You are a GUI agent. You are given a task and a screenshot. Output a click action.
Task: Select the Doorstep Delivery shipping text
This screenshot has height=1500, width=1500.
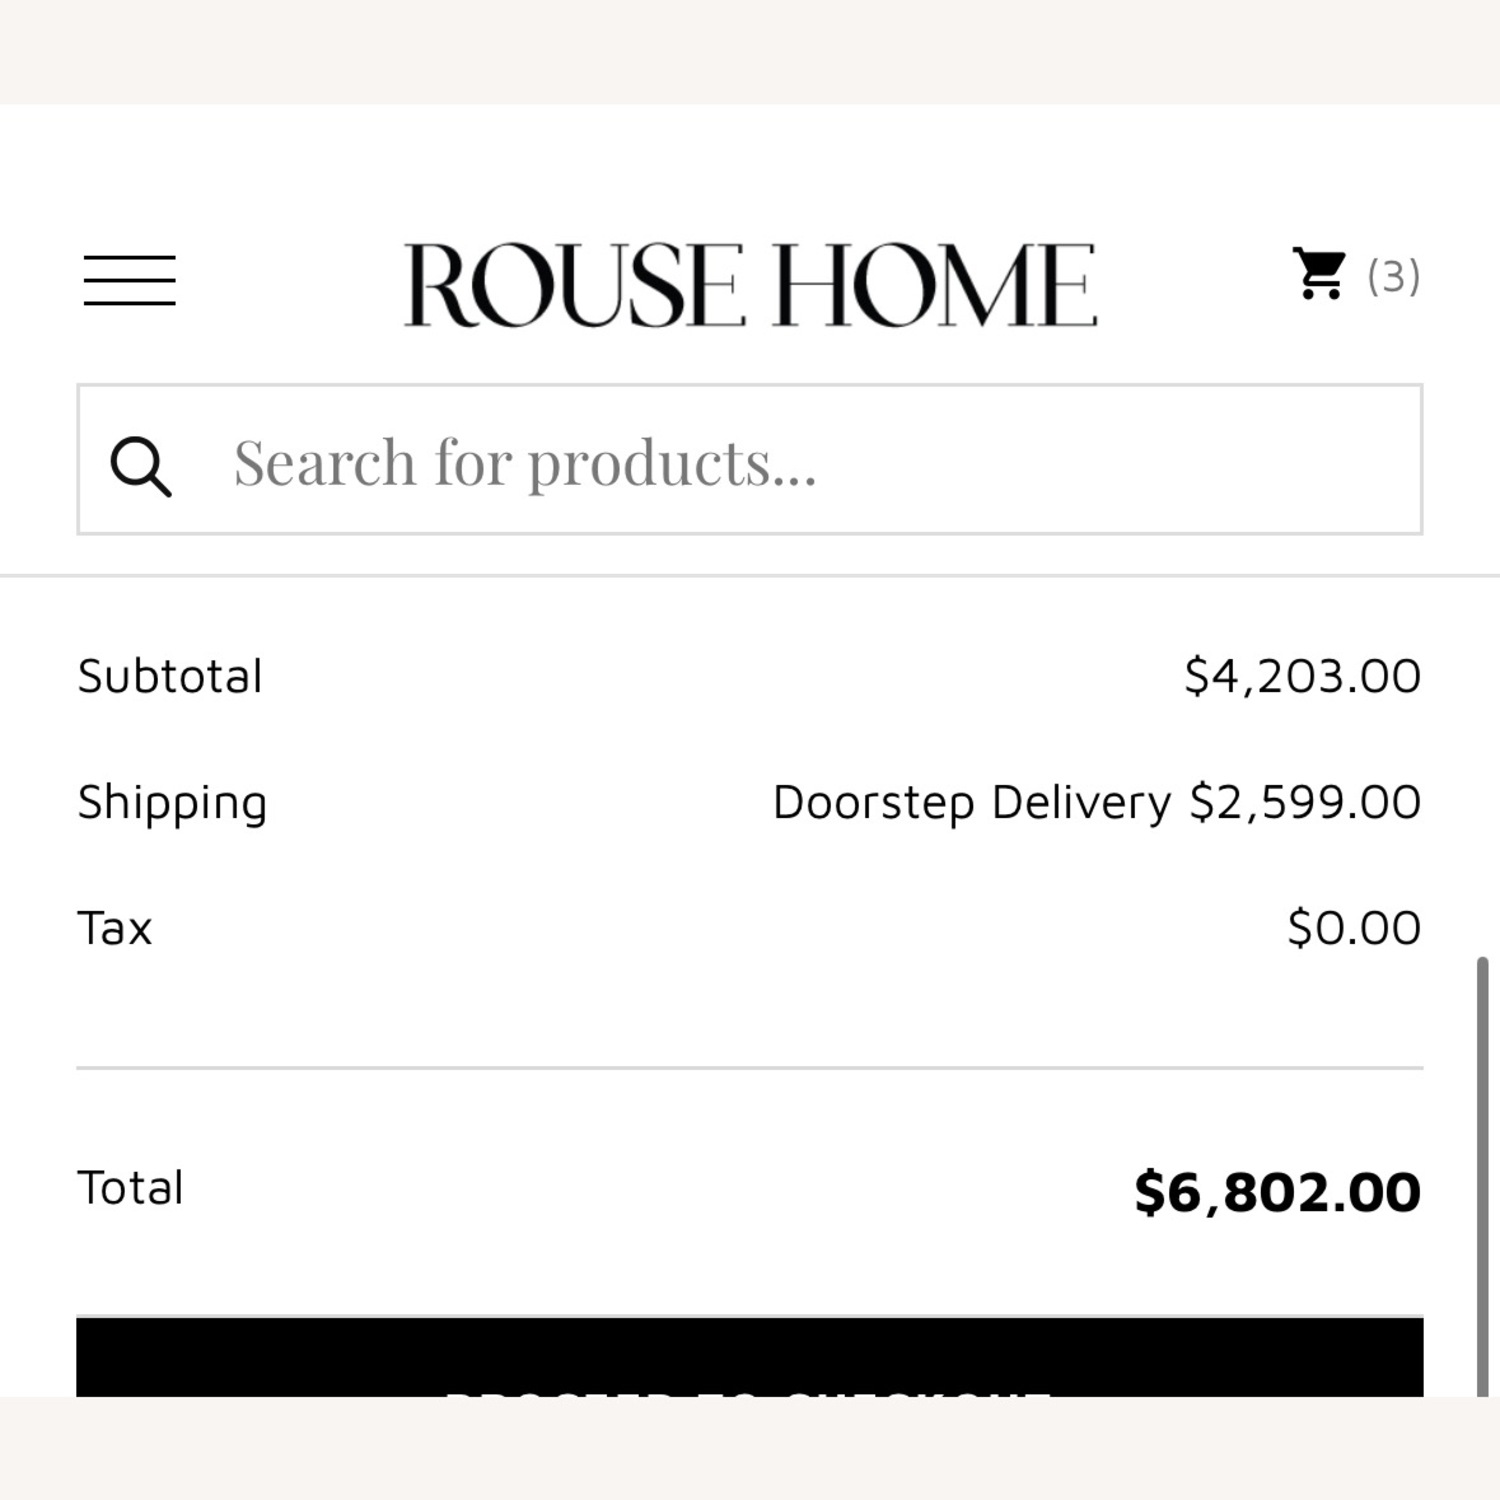[971, 803]
